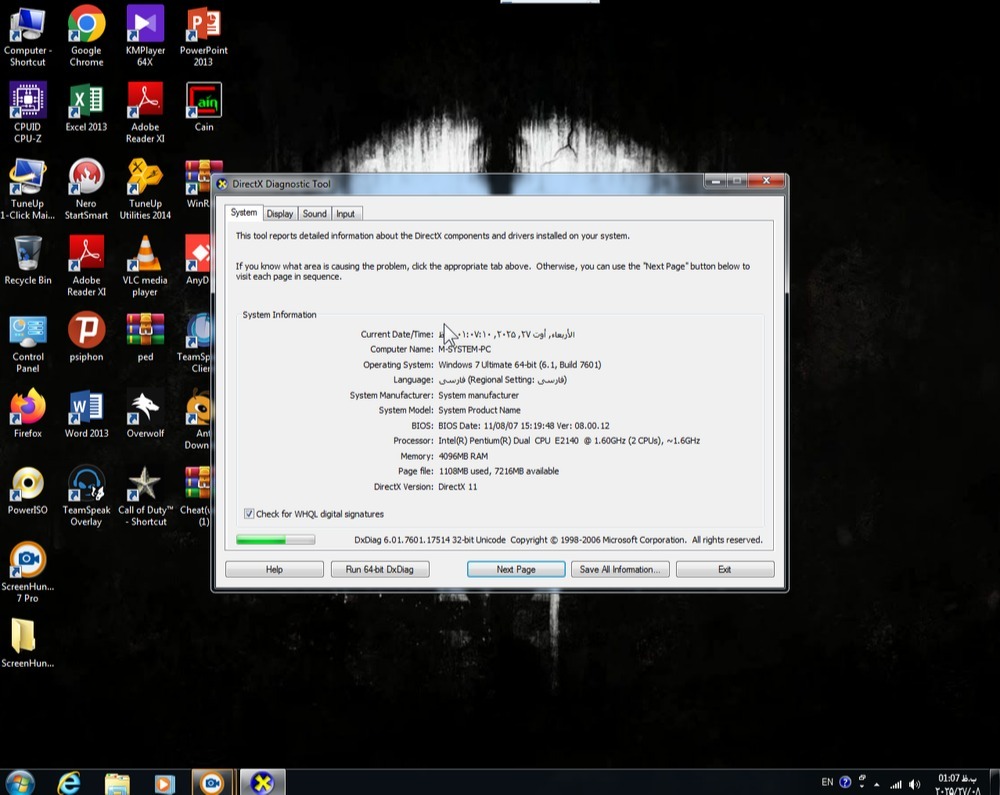Open Adobe Reader XI icon beside Excel 2013
The width and height of the screenshot is (1000, 795).
(145, 112)
